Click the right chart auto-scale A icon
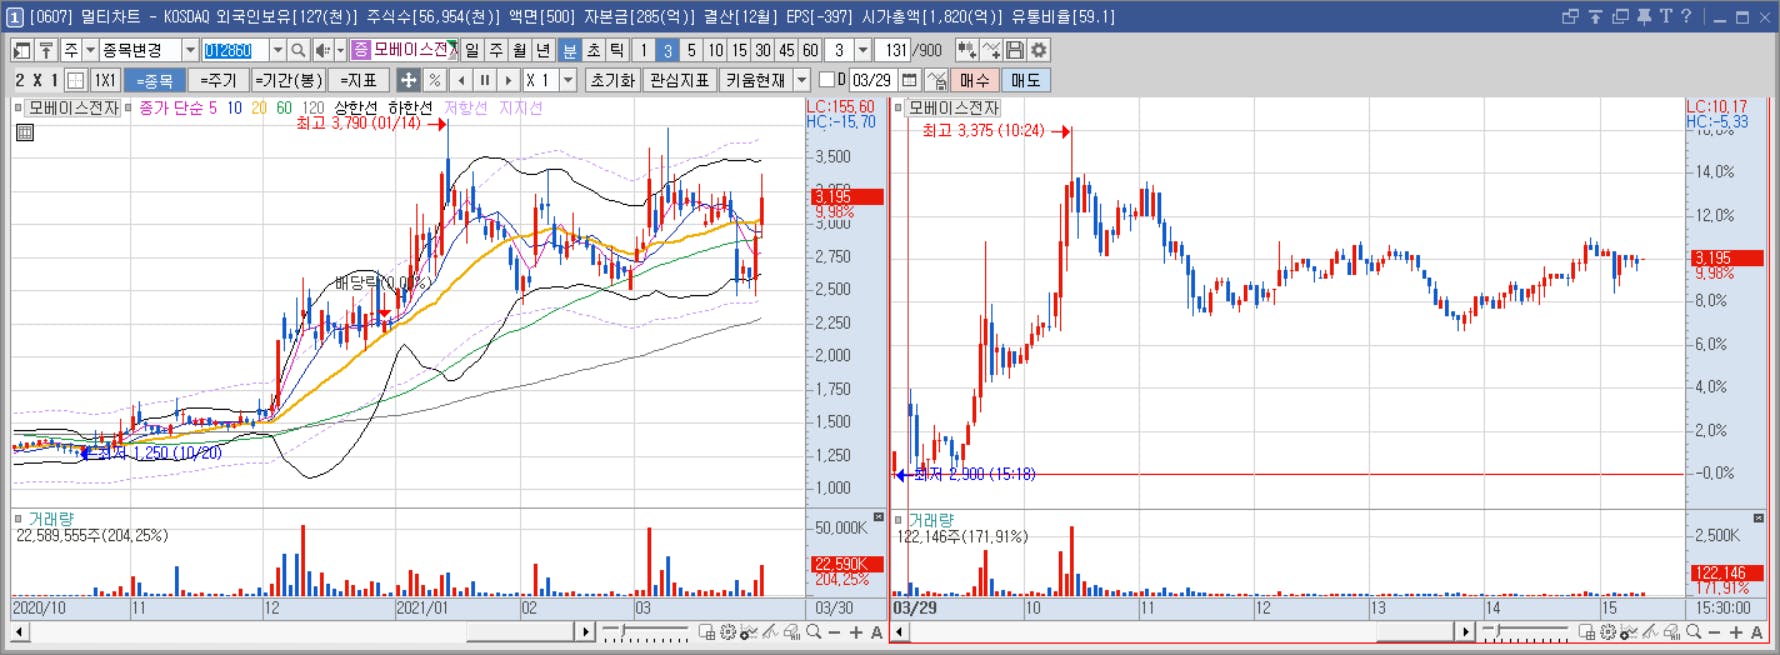1780x655 pixels. tap(1757, 632)
